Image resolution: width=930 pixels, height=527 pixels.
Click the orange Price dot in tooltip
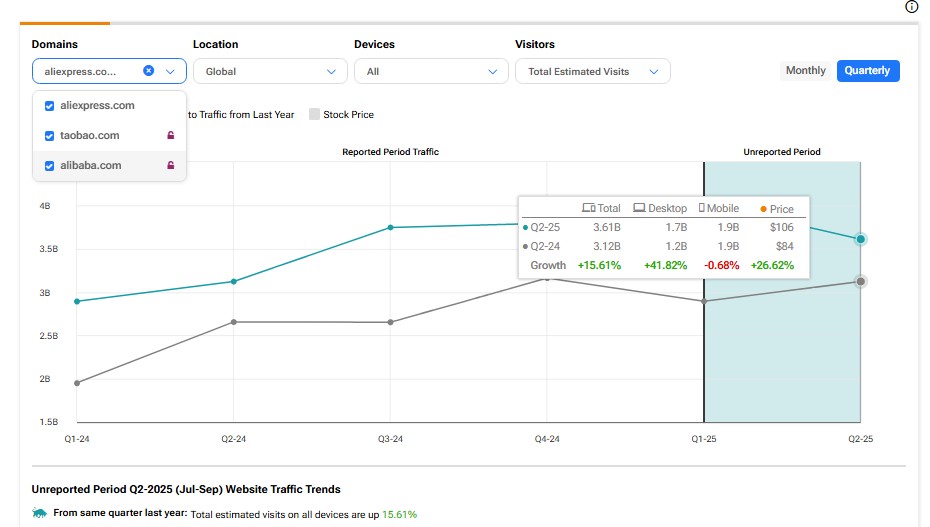point(763,209)
